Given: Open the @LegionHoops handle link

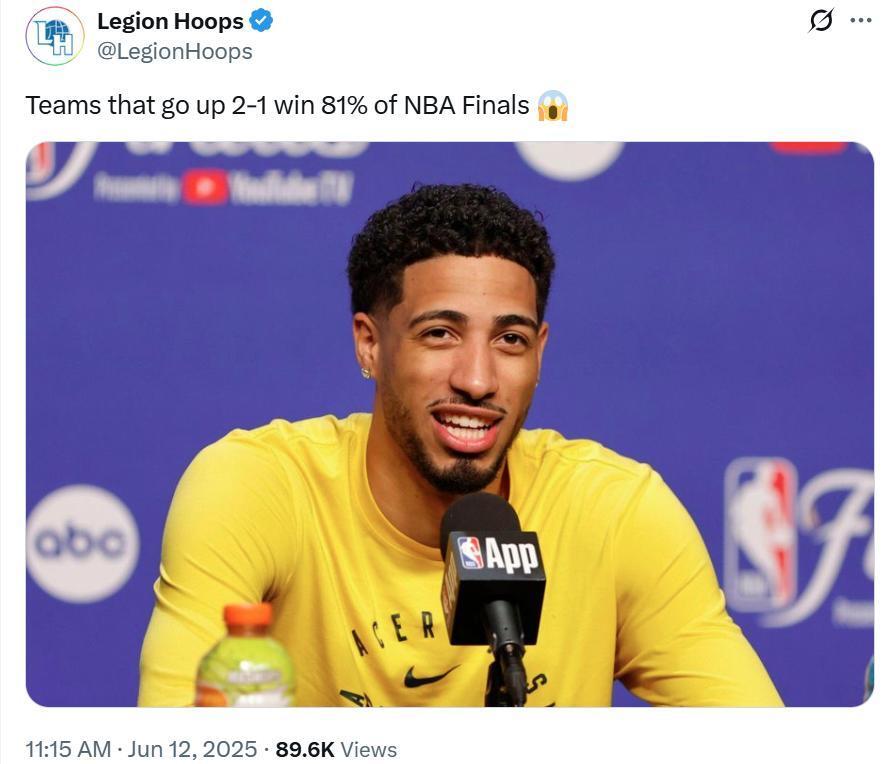Looking at the screenshot, I should pos(175,51).
